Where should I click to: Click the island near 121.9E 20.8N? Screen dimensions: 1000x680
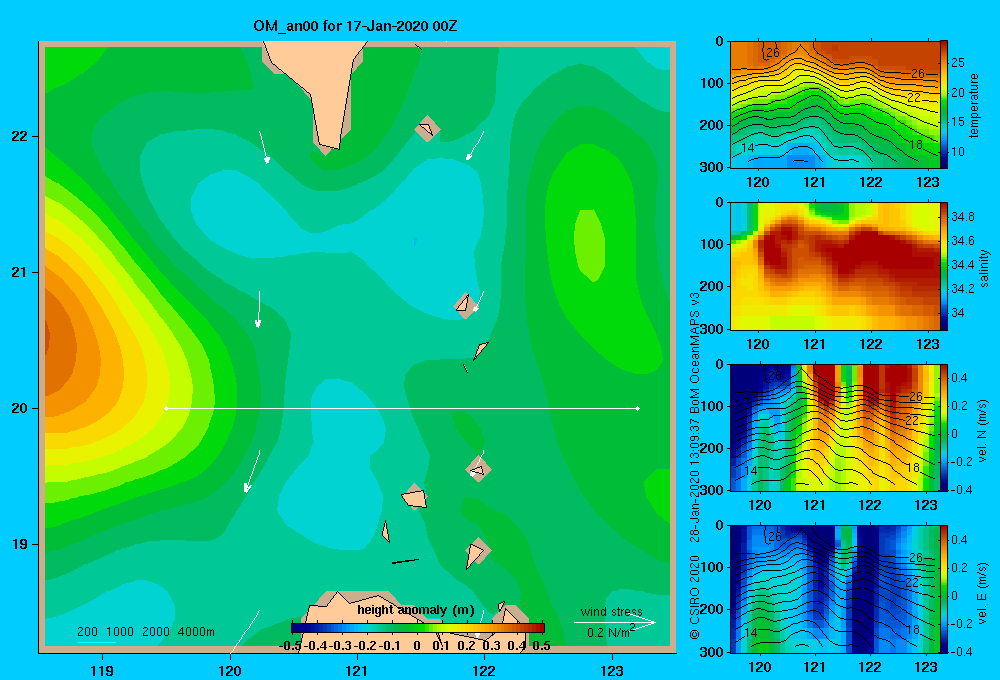coord(465,305)
